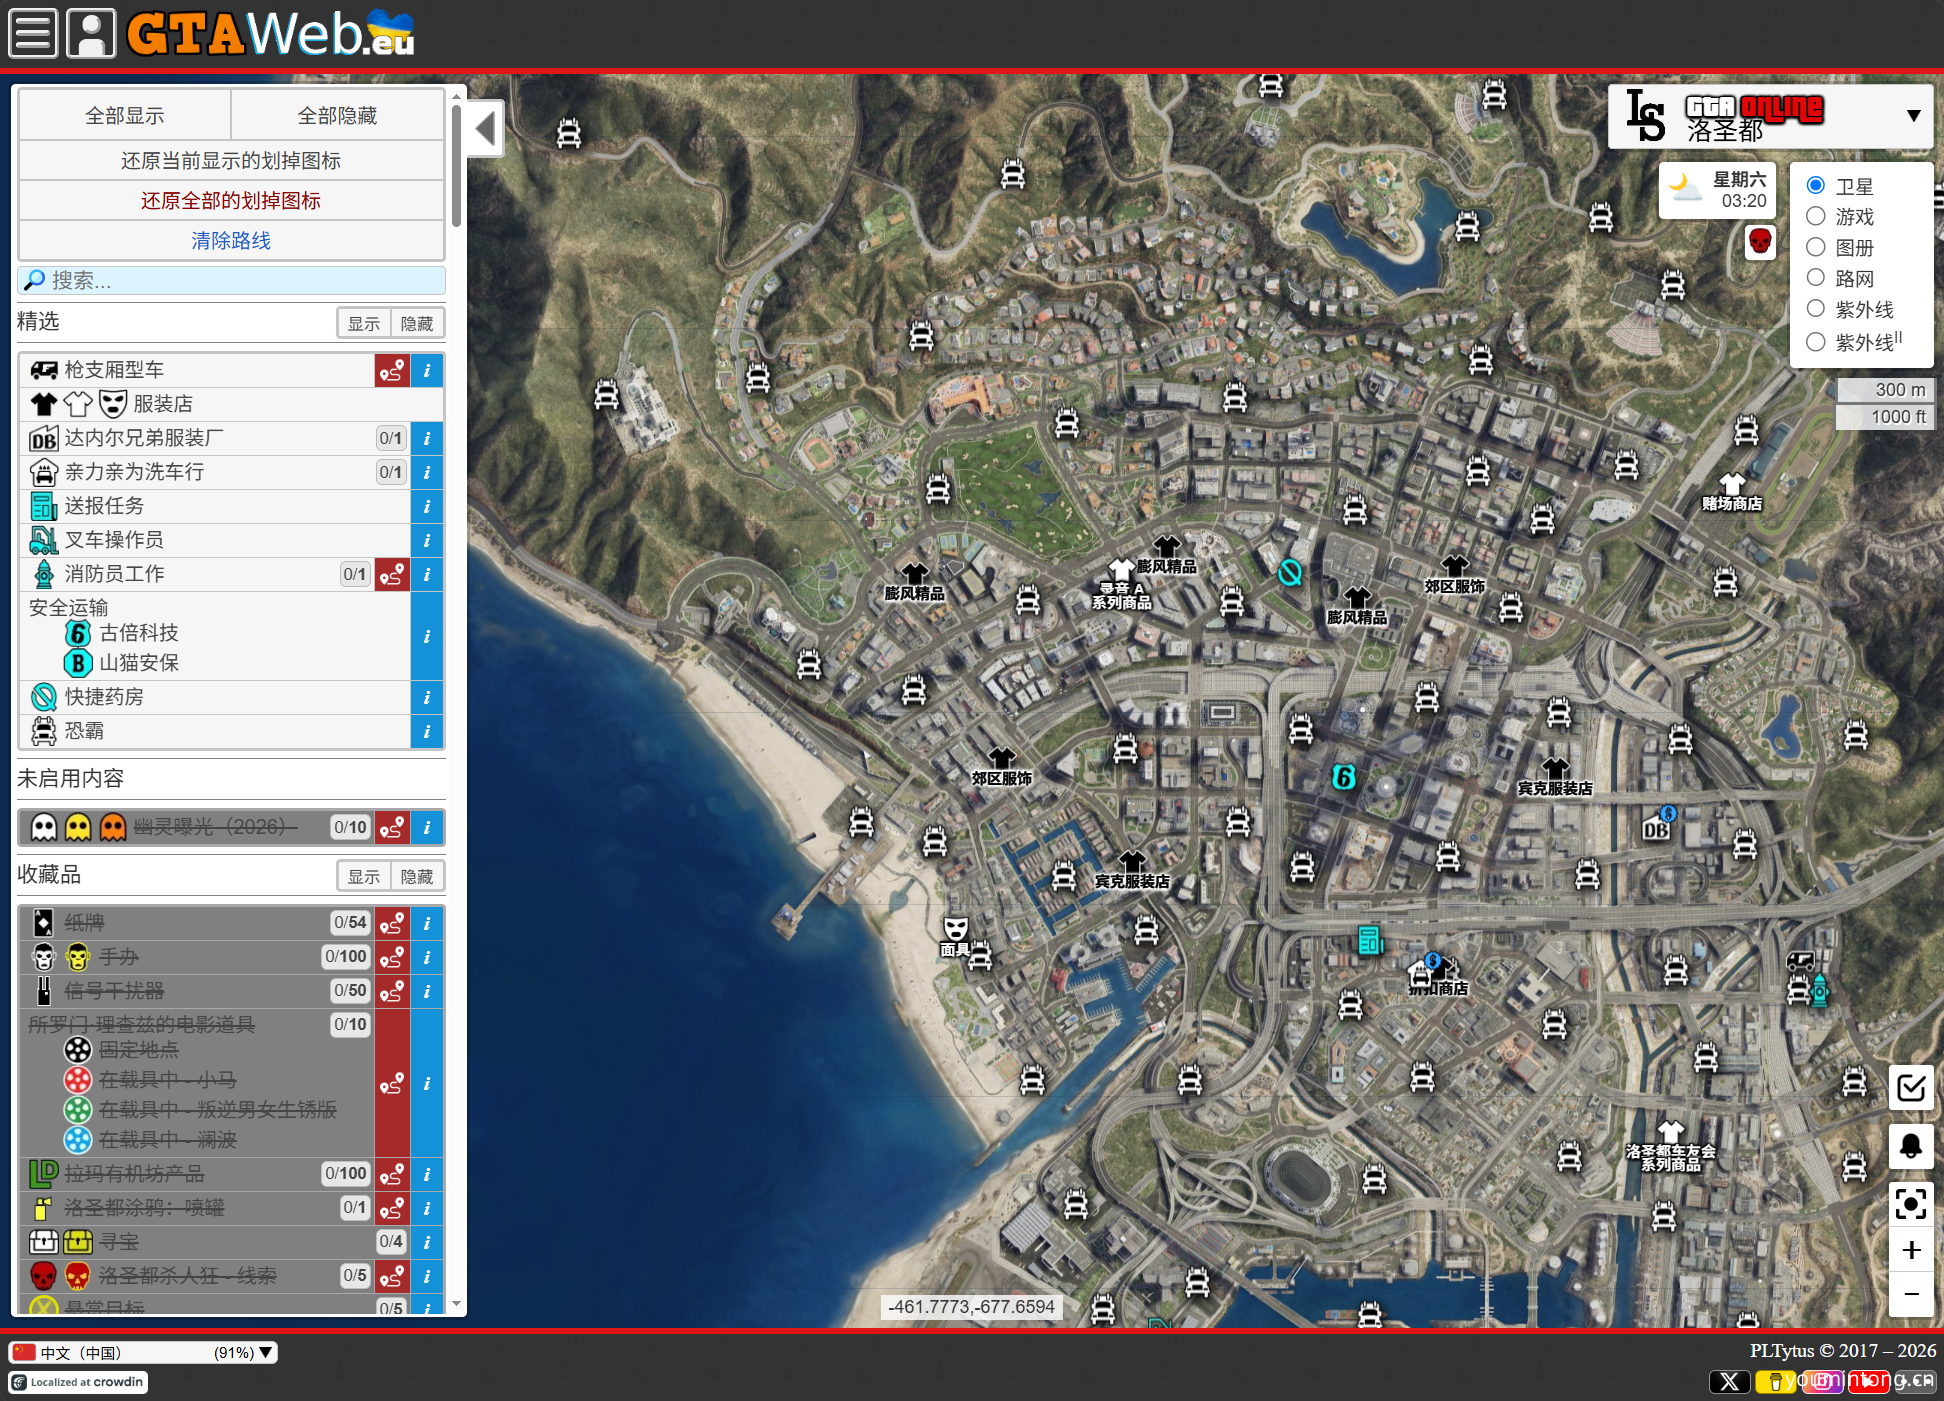Toggle 送报任务 markers row
The width and height of the screenshot is (1944, 1401).
pos(214,506)
